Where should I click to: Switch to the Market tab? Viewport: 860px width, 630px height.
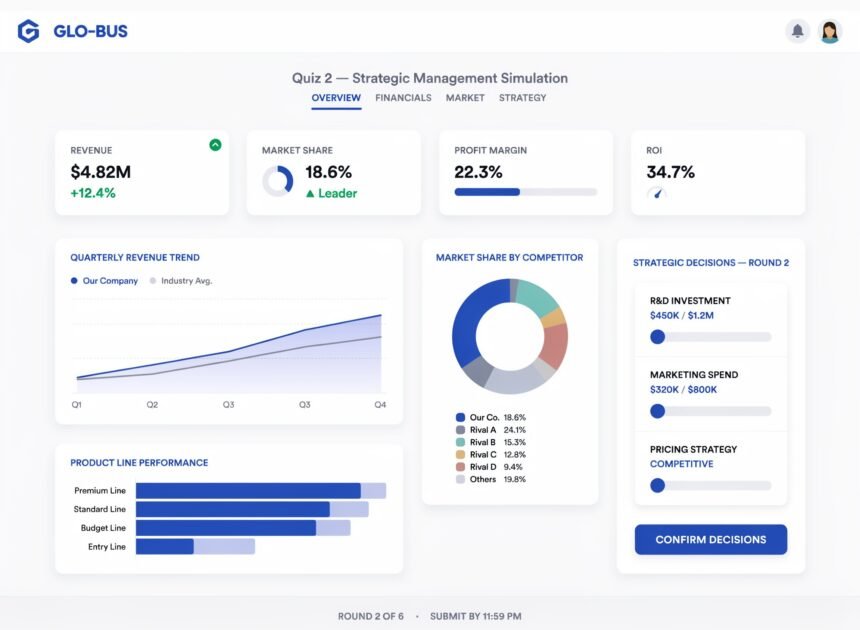pos(465,98)
